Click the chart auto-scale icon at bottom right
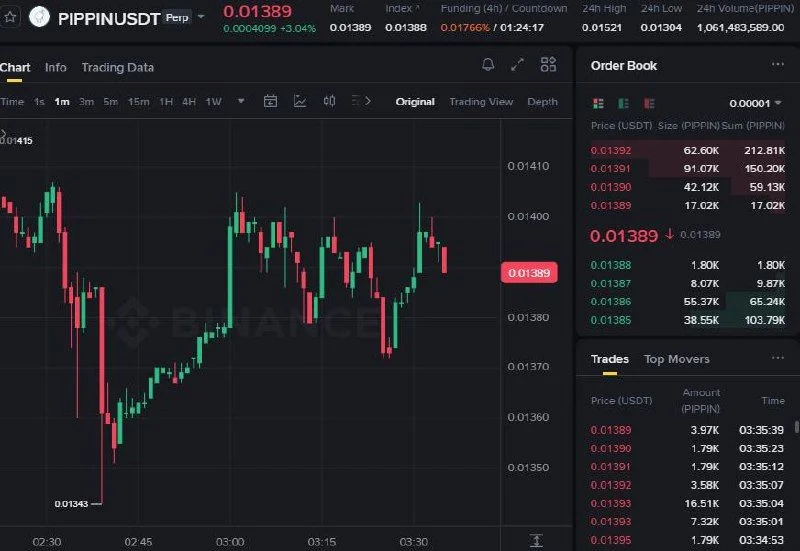Viewport: 800px width, 551px height. [536, 540]
